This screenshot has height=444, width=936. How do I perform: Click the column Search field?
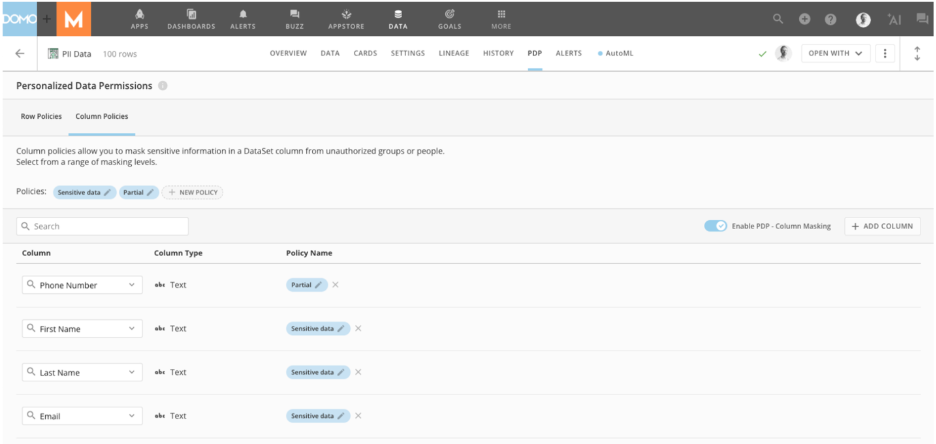click(x=103, y=226)
